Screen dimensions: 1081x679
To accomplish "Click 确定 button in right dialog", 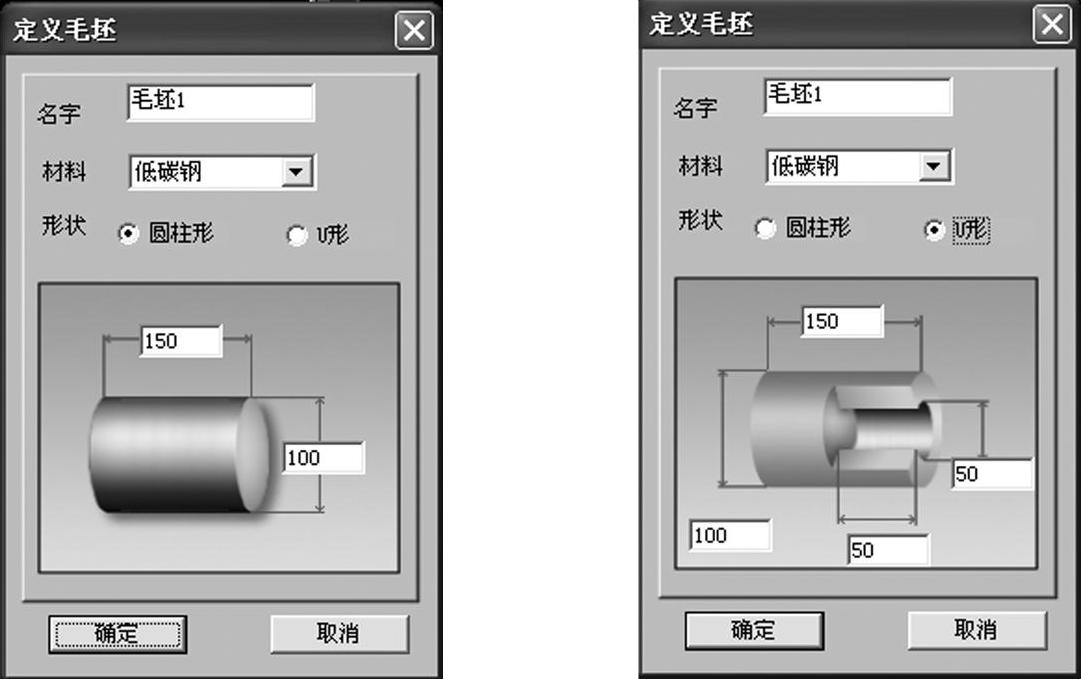I will (754, 630).
